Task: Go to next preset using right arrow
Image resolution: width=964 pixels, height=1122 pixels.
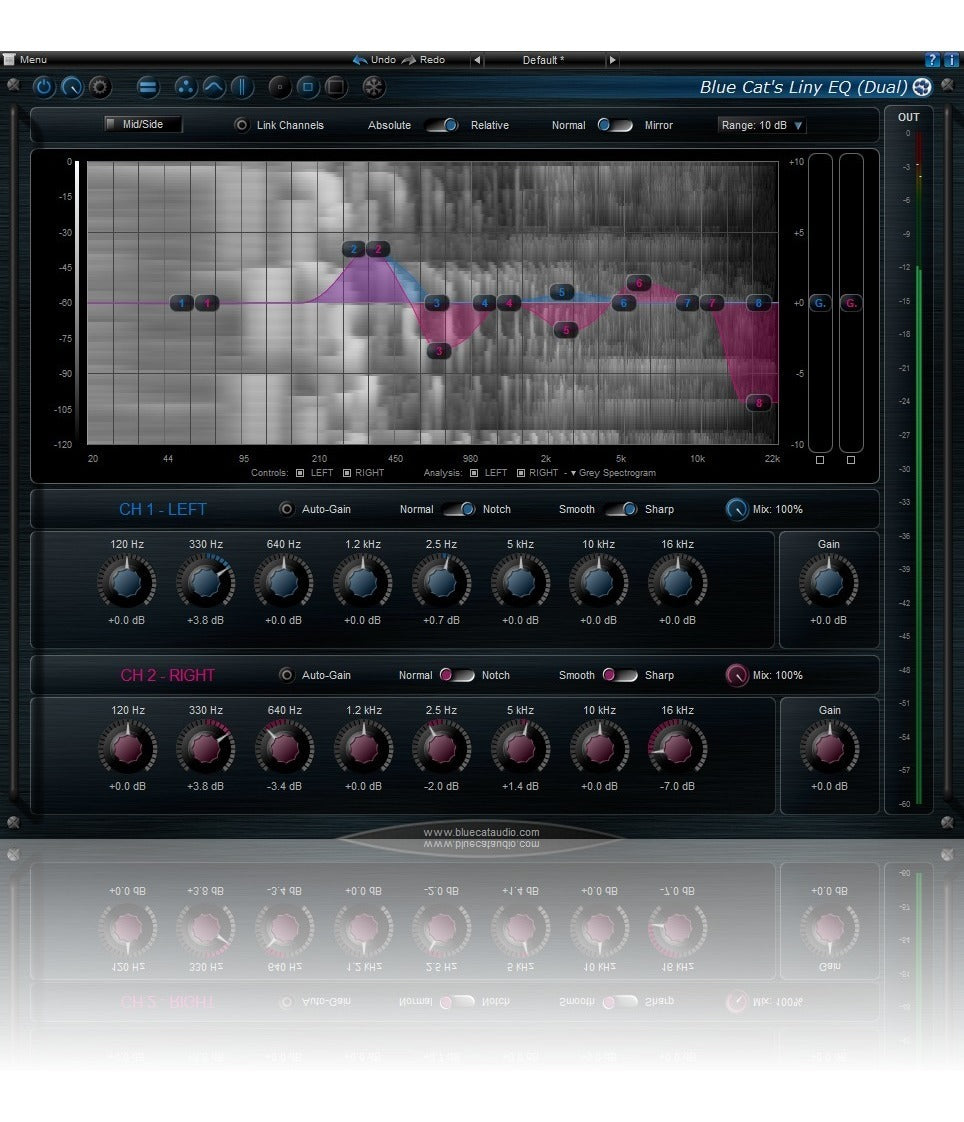Action: tap(612, 60)
